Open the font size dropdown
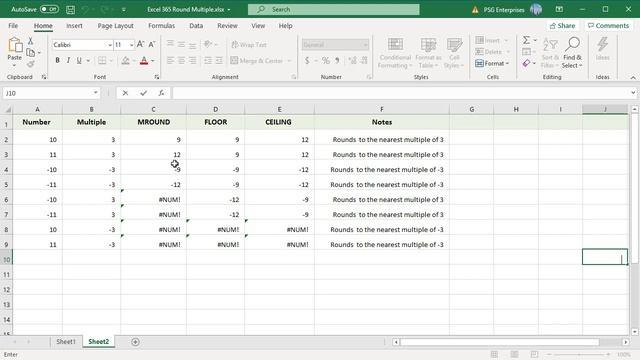This screenshot has width=640, height=360. point(131,44)
